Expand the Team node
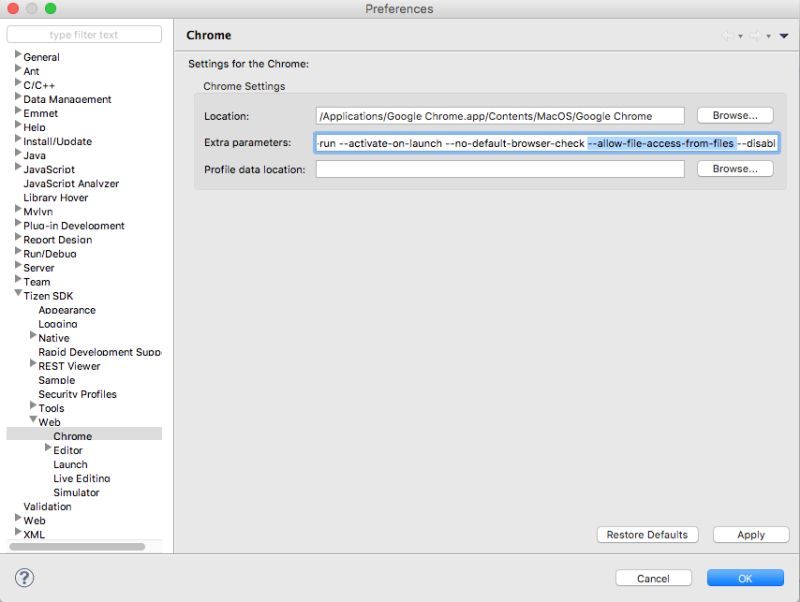Viewport: 800px width, 602px height. pyautogui.click(x=18, y=279)
